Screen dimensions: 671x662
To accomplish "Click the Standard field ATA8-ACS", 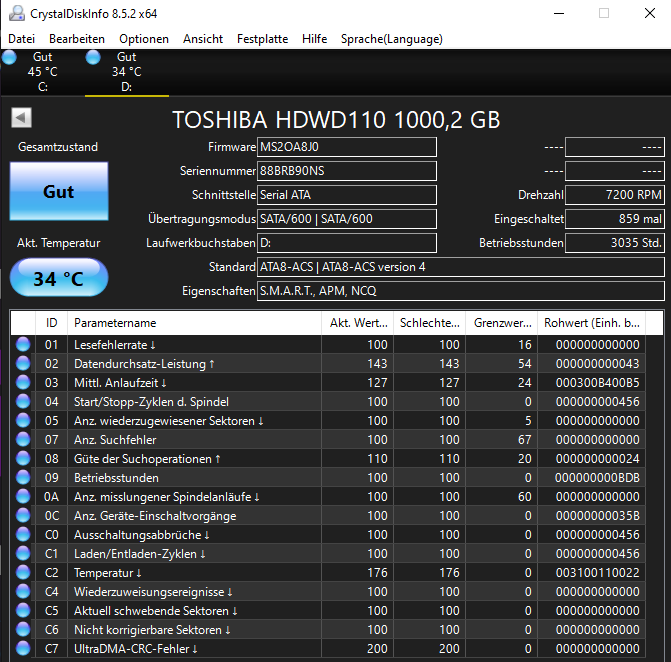I will pos(460,267).
